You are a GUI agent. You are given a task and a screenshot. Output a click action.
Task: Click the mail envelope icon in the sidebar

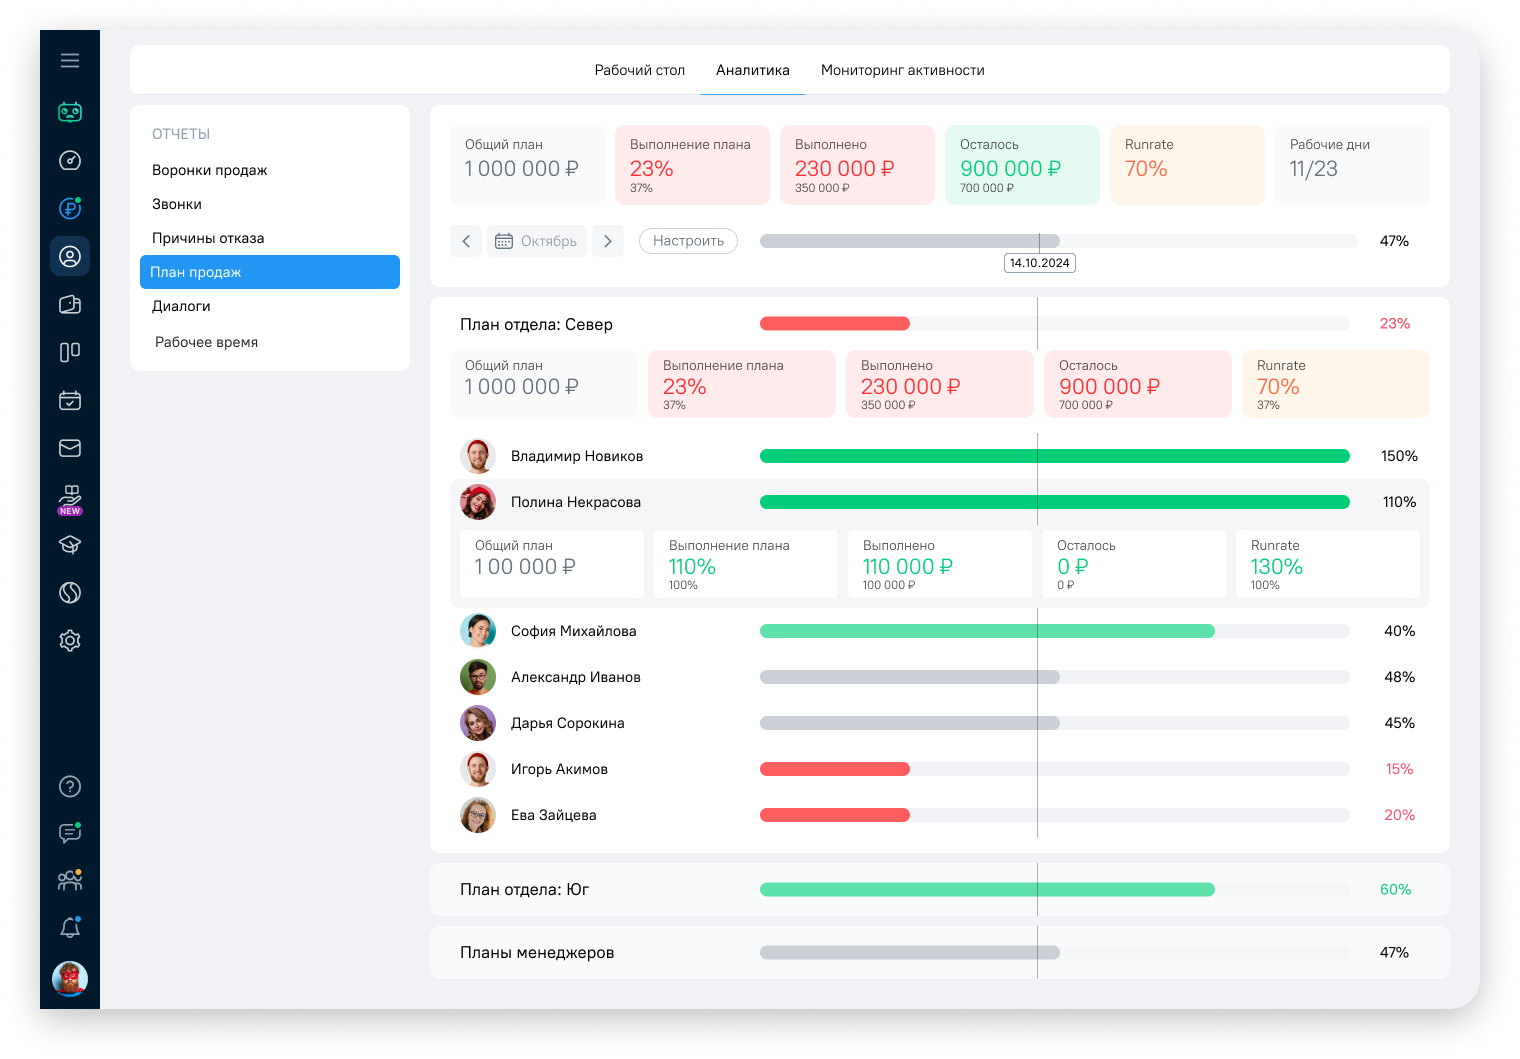(x=70, y=449)
